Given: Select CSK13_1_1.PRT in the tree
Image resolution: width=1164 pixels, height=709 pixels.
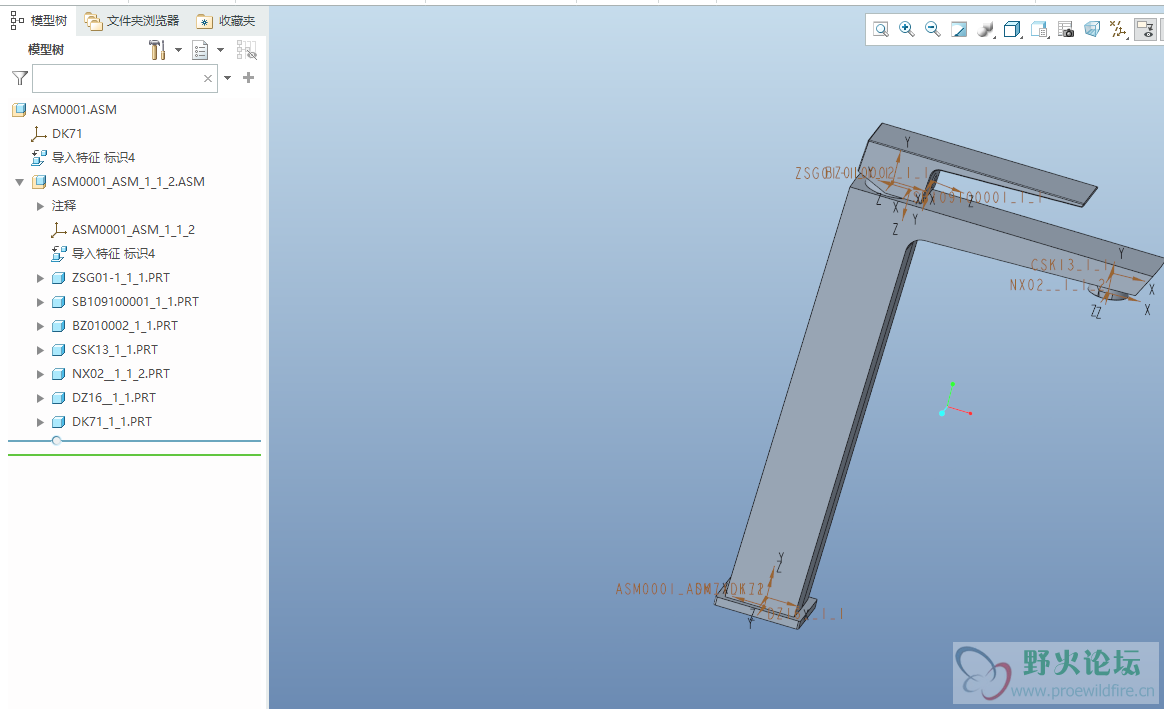Looking at the screenshot, I should [x=115, y=350].
